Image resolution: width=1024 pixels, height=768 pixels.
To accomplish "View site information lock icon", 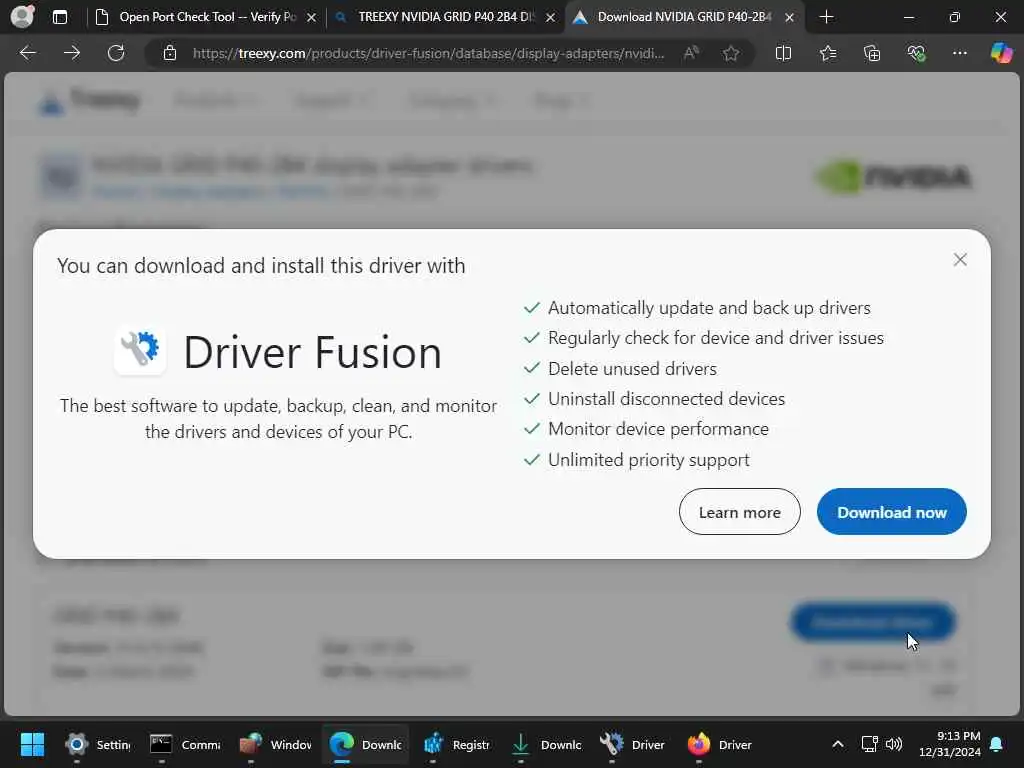I will [170, 53].
